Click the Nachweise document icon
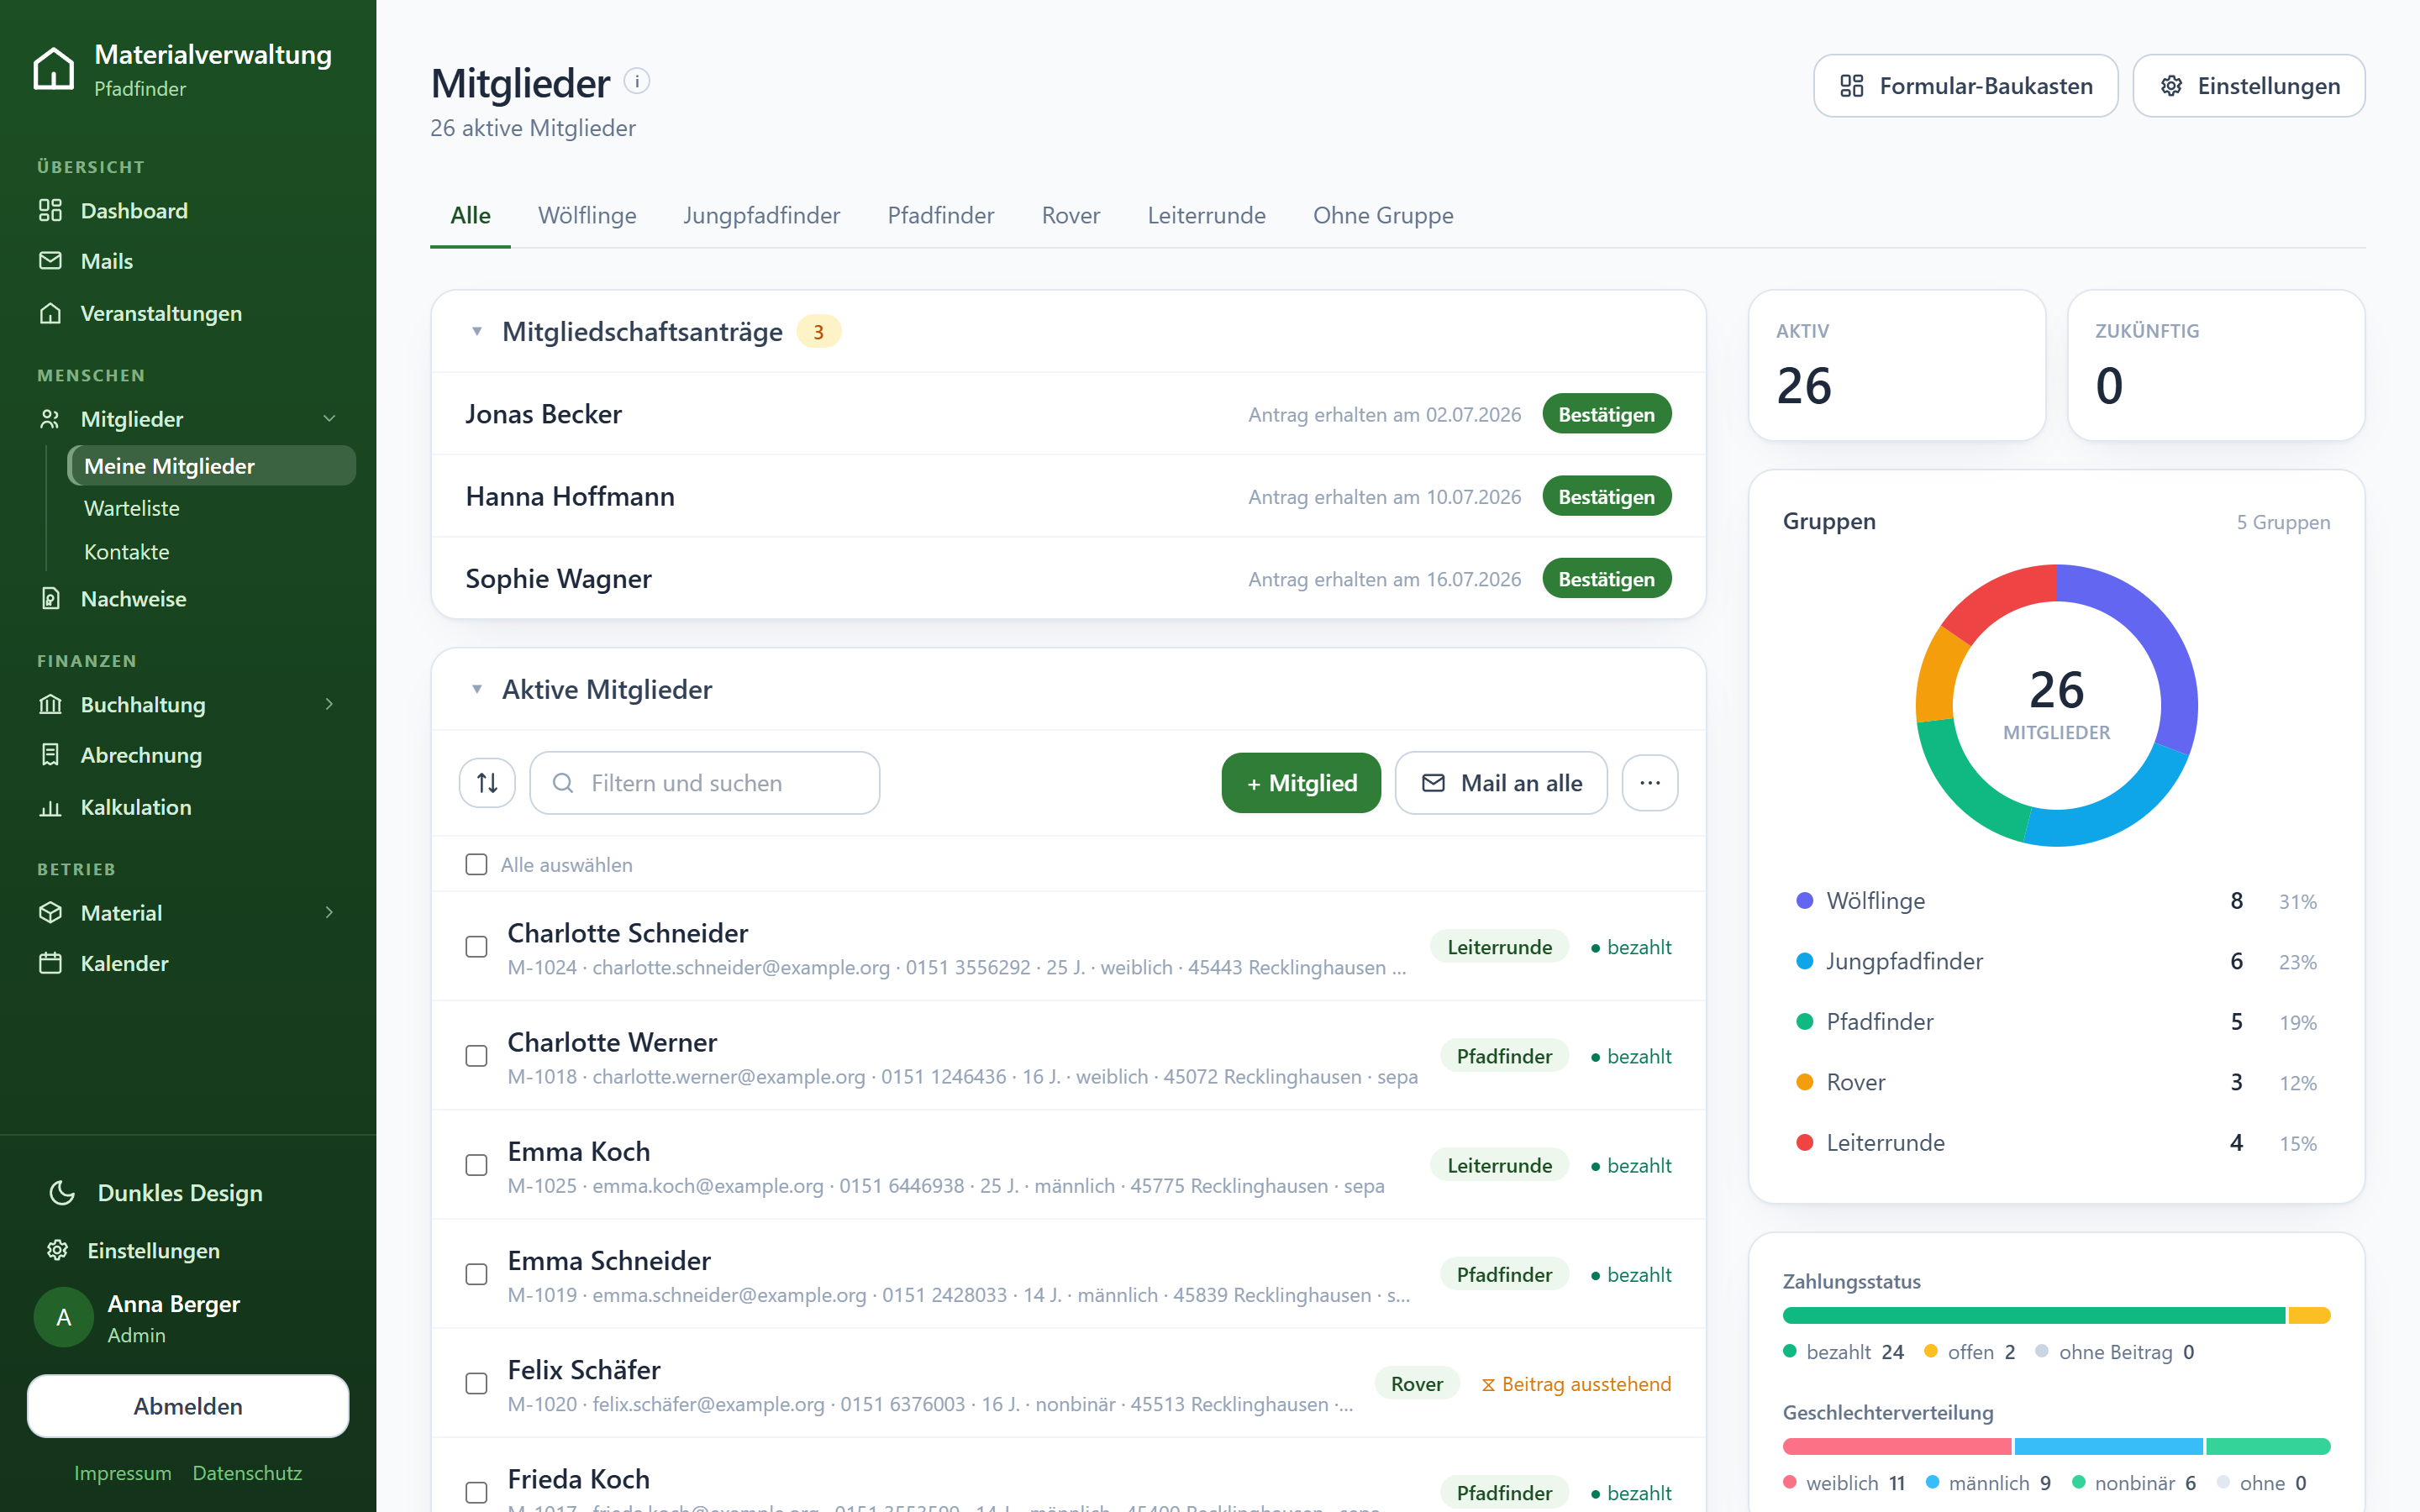The width and height of the screenshot is (2420, 1512). click(x=50, y=598)
